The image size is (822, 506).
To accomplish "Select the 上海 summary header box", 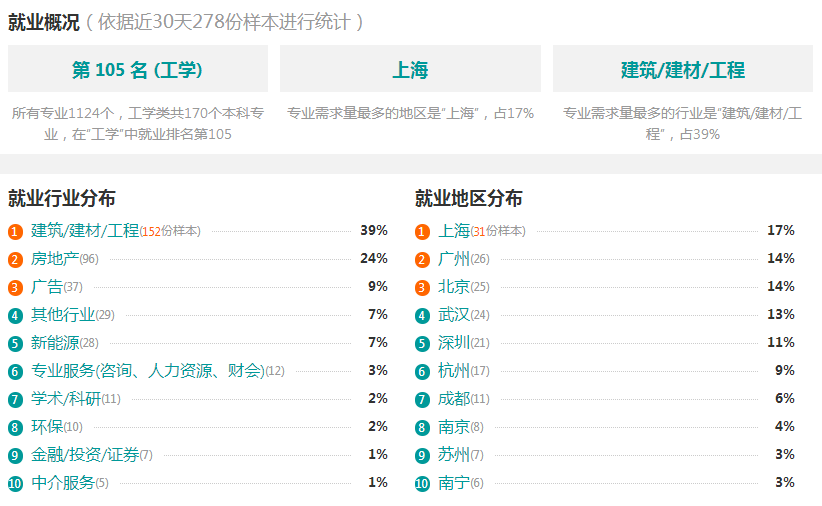I will pos(410,69).
